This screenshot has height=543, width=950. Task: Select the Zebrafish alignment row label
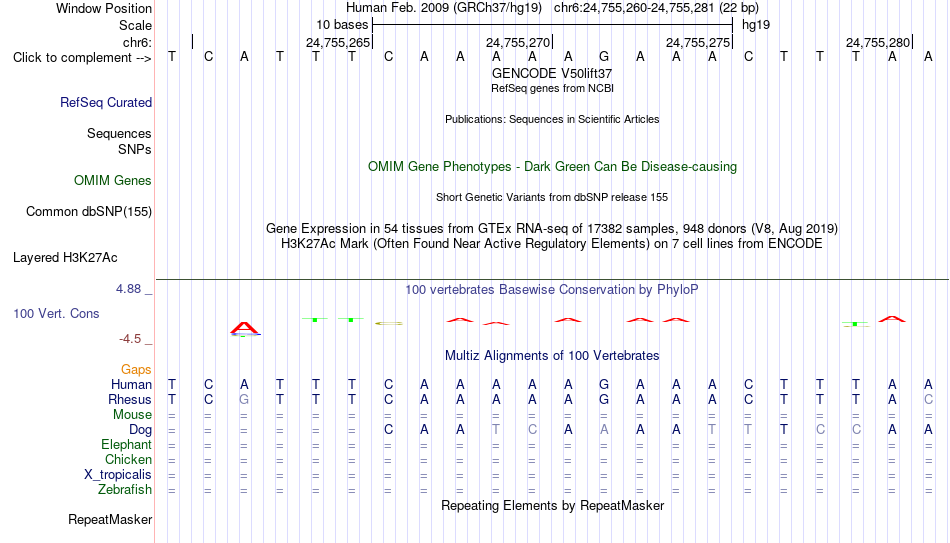pos(125,490)
